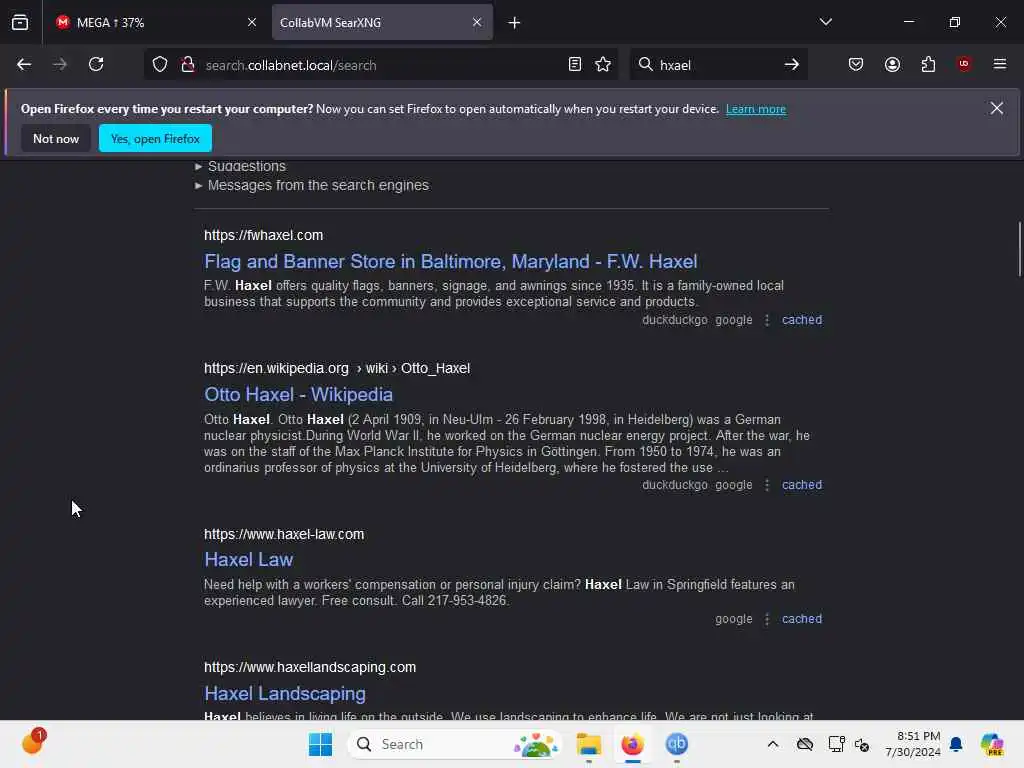Open a new tab
Image resolution: width=1024 pixels, height=768 pixels.
[x=514, y=23]
